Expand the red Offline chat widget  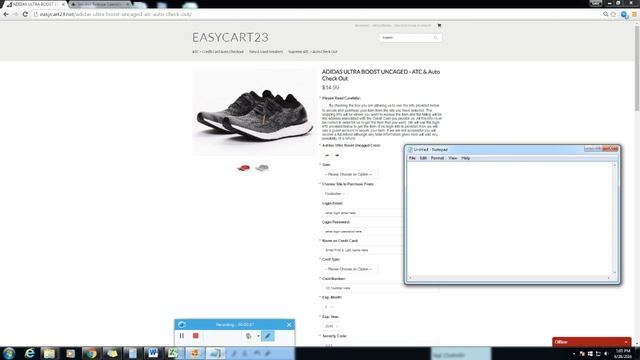point(591,342)
